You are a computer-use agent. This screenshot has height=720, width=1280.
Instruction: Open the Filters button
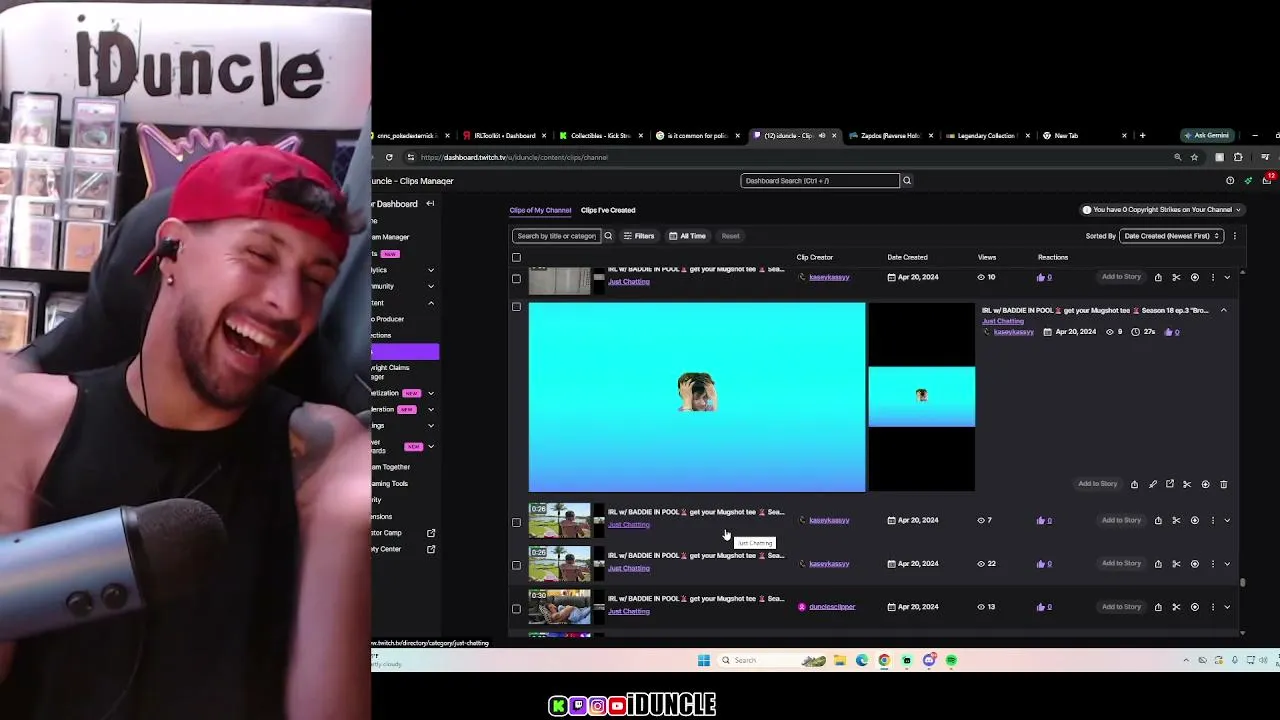638,236
